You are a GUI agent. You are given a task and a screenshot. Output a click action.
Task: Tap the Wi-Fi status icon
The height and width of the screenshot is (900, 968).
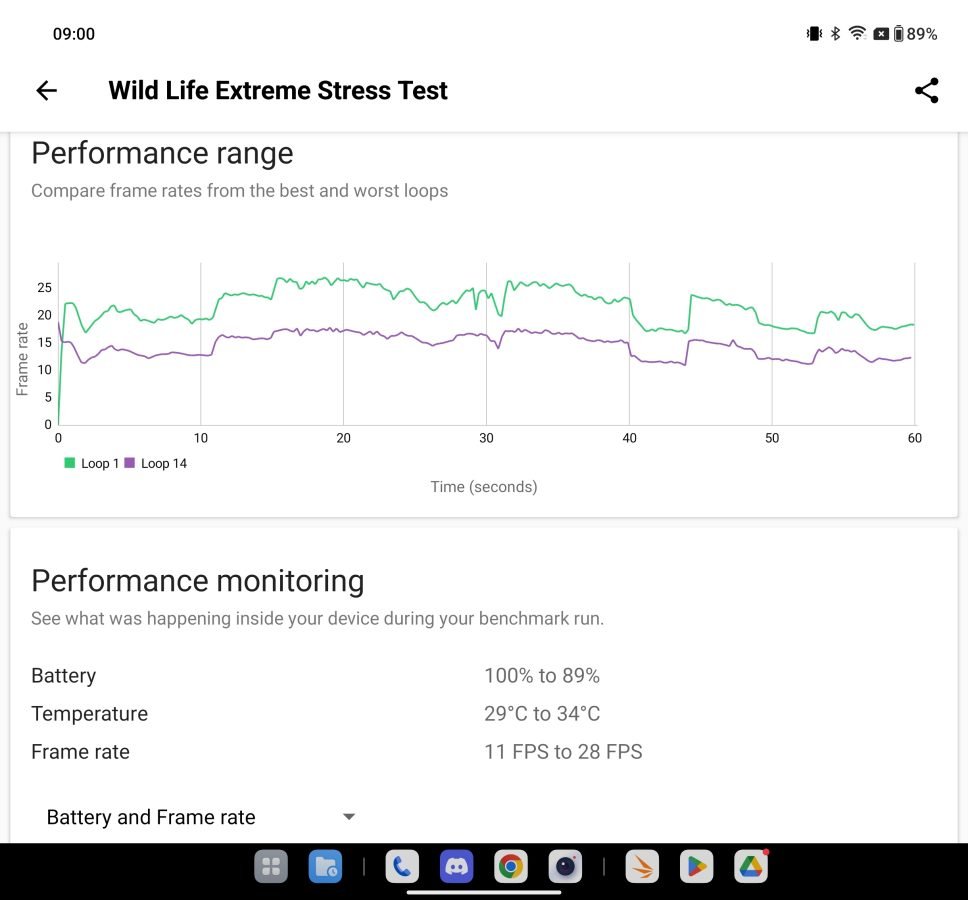pyautogui.click(x=857, y=34)
